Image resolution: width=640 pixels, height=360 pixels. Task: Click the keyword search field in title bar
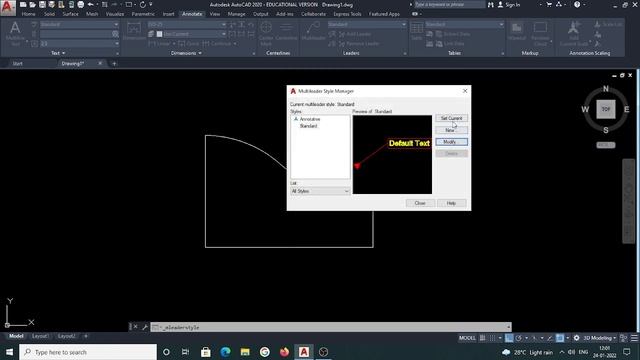click(x=449, y=4)
